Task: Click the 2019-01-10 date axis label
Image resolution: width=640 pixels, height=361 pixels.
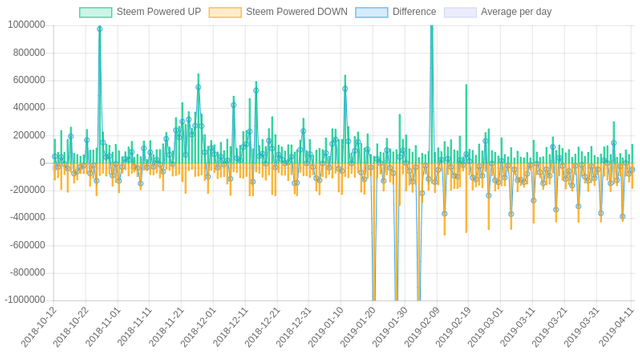Action: click(x=327, y=327)
